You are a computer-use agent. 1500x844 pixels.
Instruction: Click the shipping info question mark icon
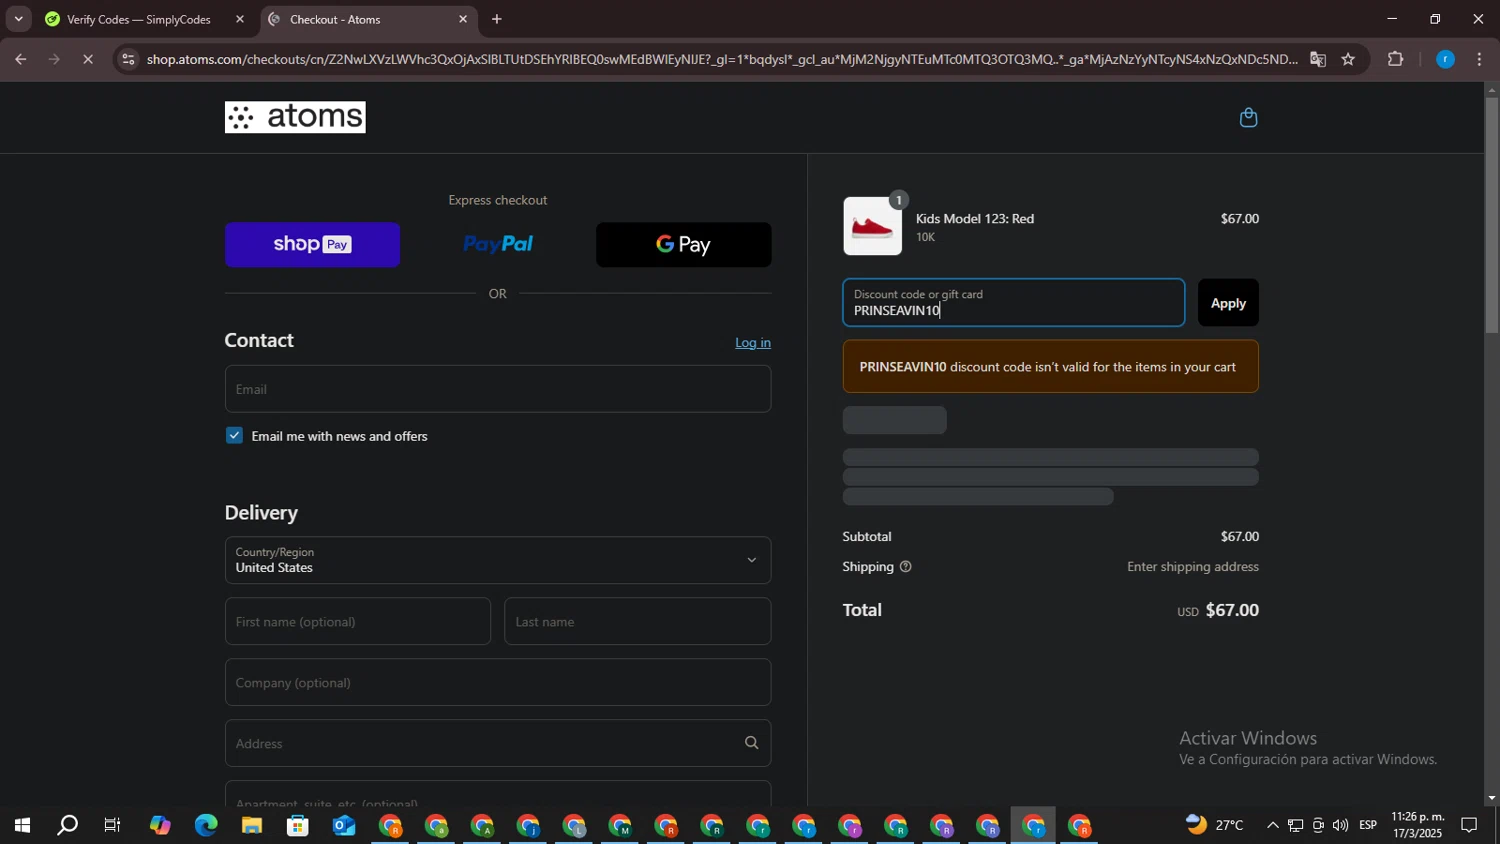click(x=906, y=567)
